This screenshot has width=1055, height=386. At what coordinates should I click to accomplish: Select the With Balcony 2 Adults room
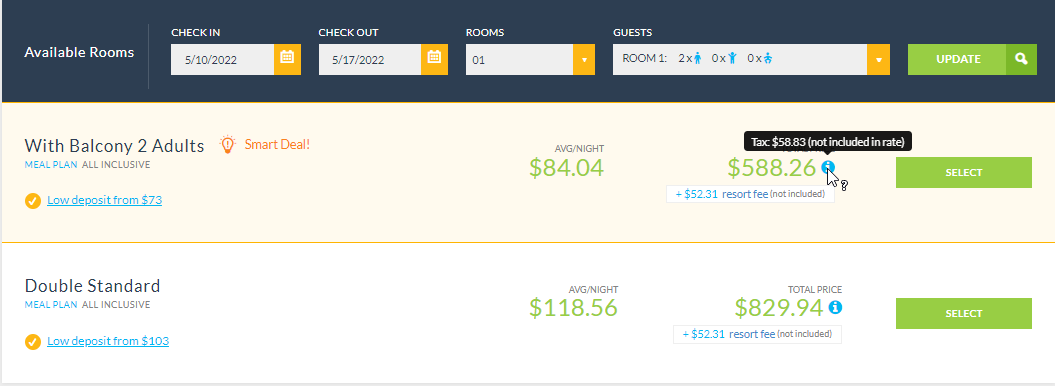pos(963,173)
